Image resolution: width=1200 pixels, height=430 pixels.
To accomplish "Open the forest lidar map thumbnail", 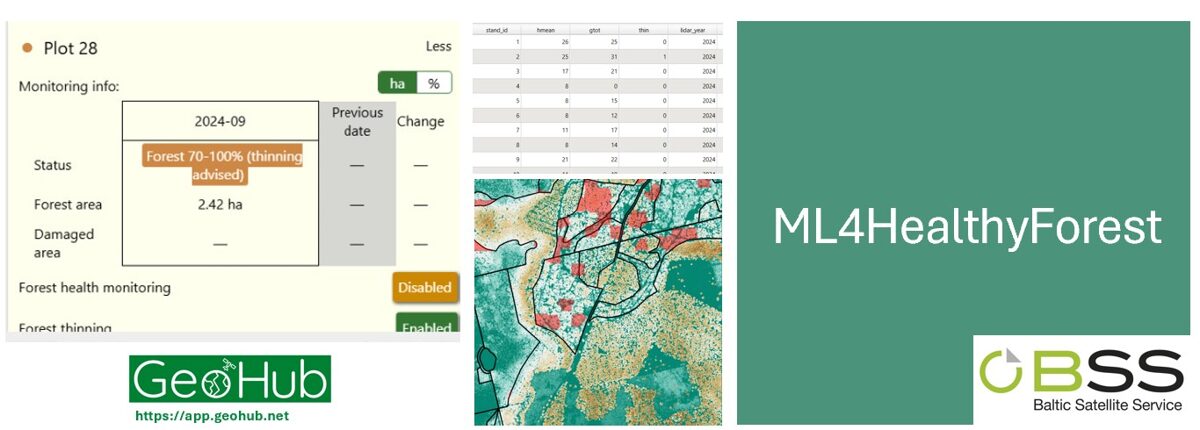I will coord(598,302).
